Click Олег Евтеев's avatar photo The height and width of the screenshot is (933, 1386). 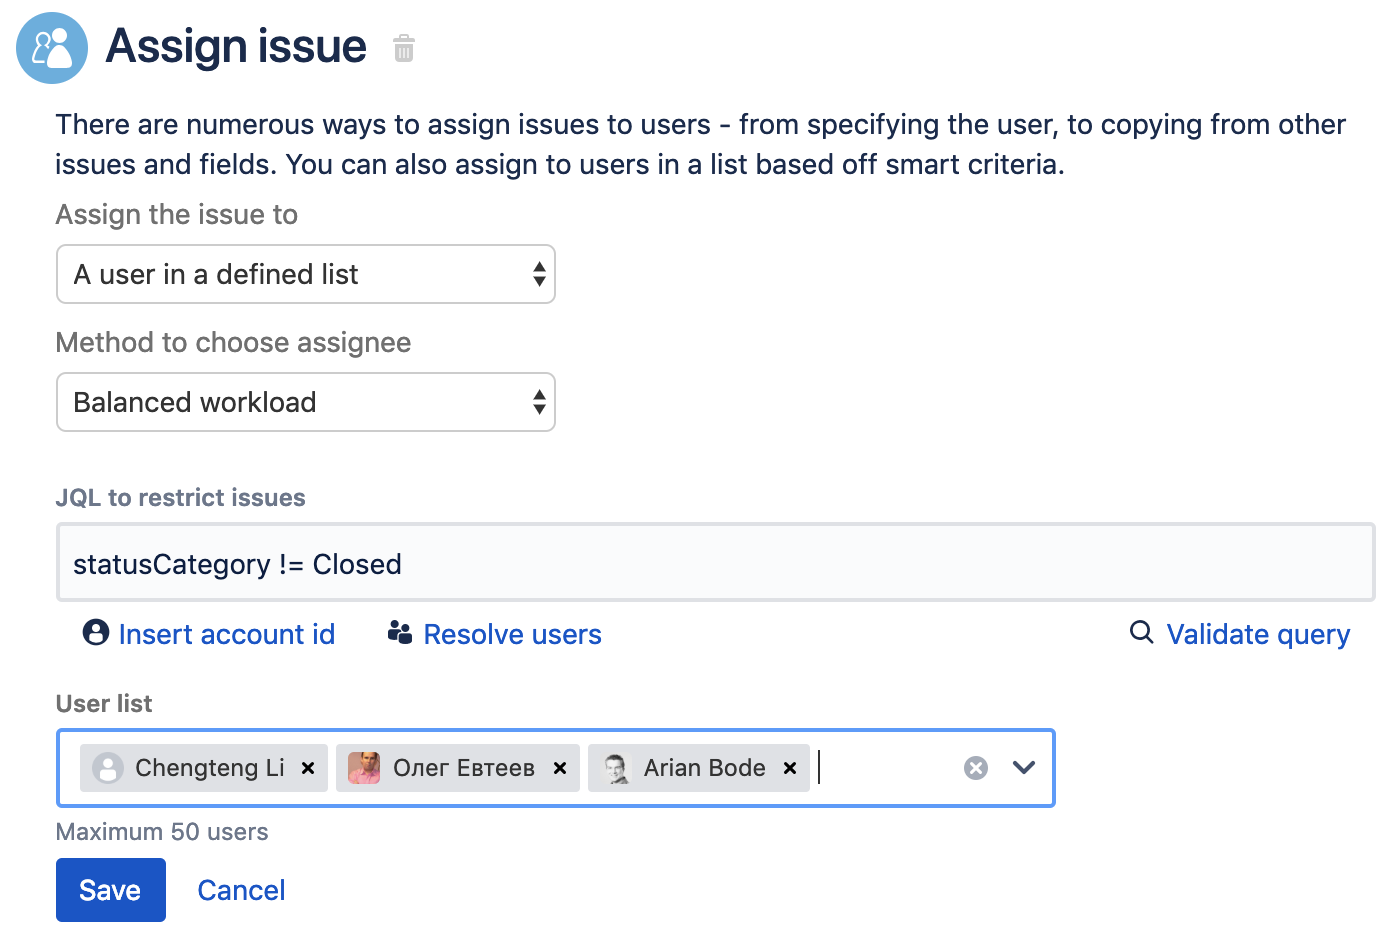coord(364,768)
